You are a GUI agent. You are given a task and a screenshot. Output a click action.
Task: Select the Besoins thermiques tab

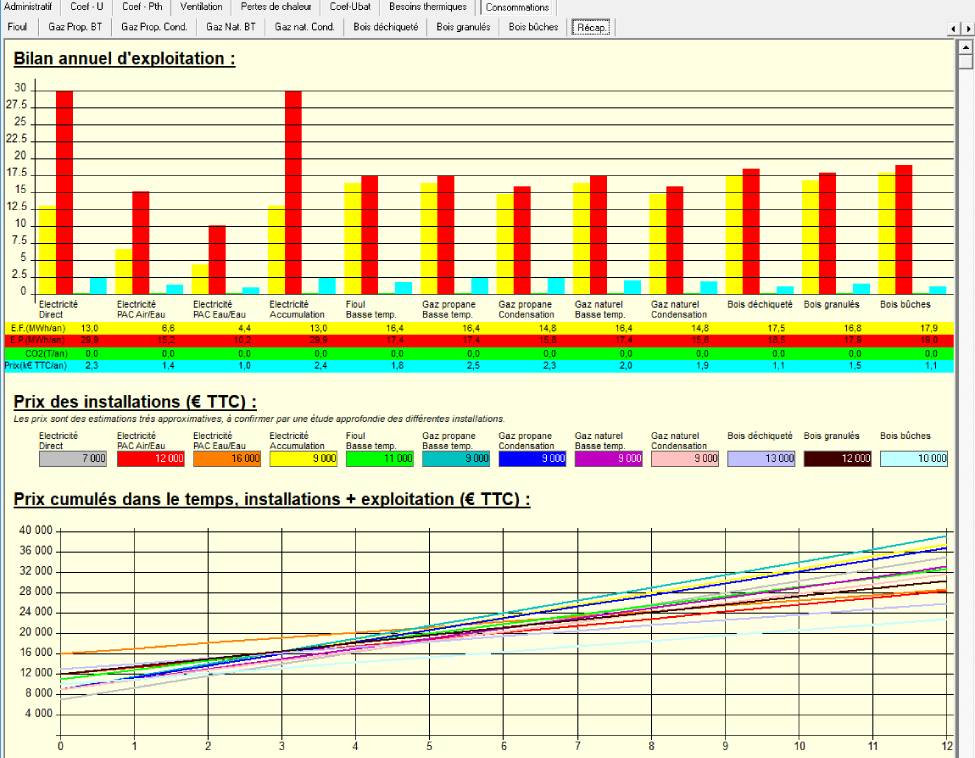428,7
